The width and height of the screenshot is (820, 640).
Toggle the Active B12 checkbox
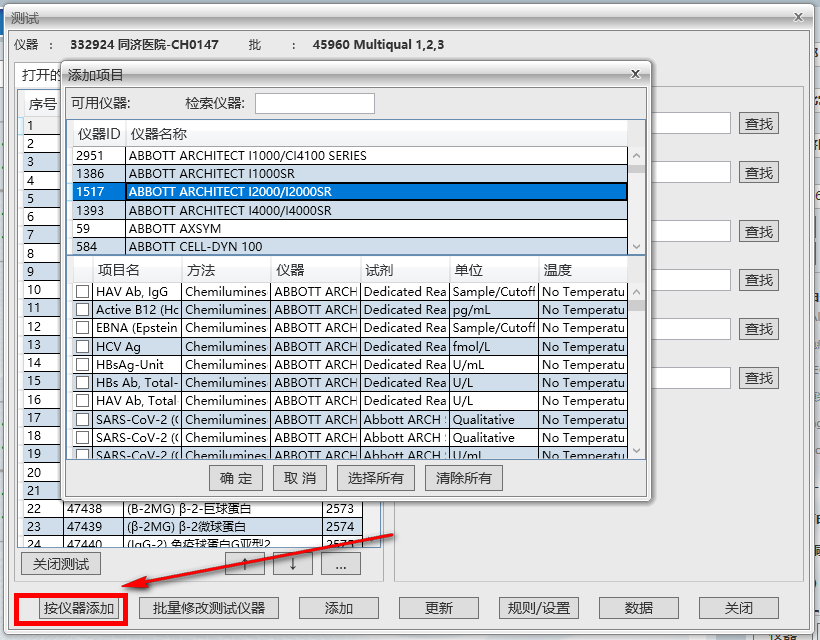pyautogui.click(x=82, y=309)
